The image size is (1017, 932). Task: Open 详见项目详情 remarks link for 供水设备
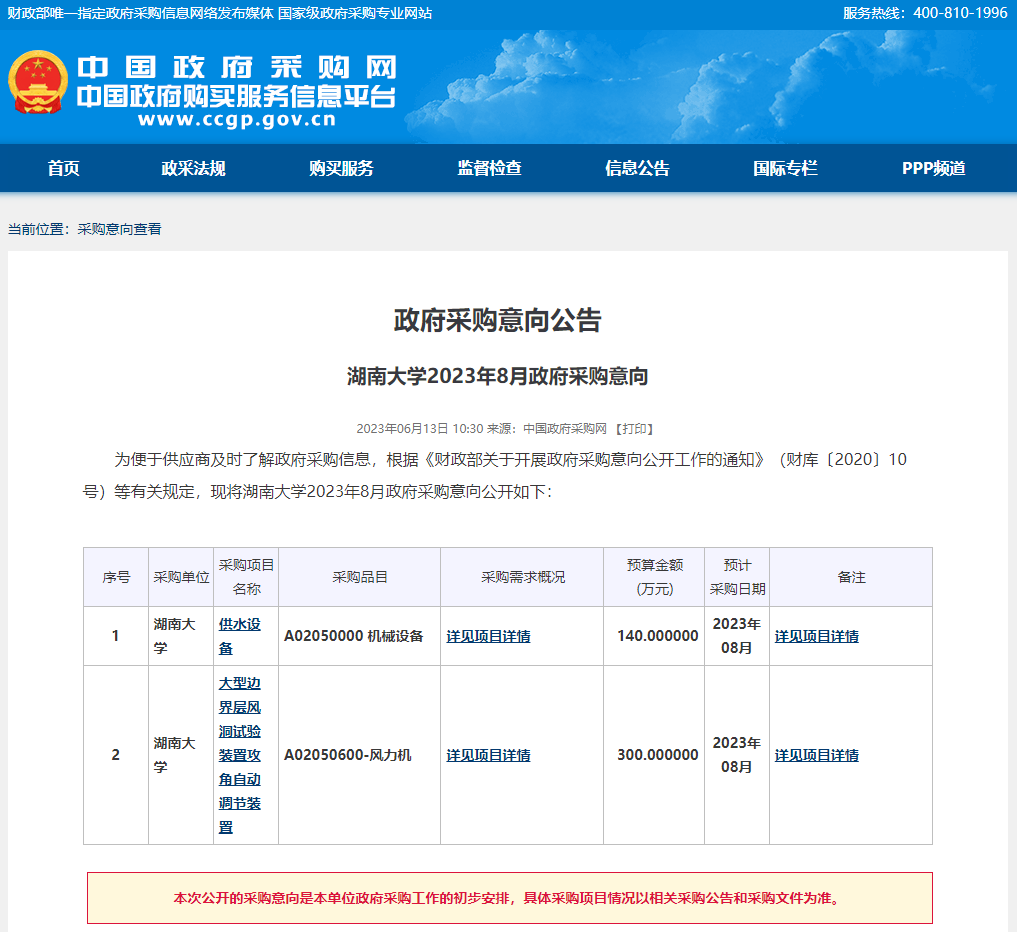pos(817,636)
